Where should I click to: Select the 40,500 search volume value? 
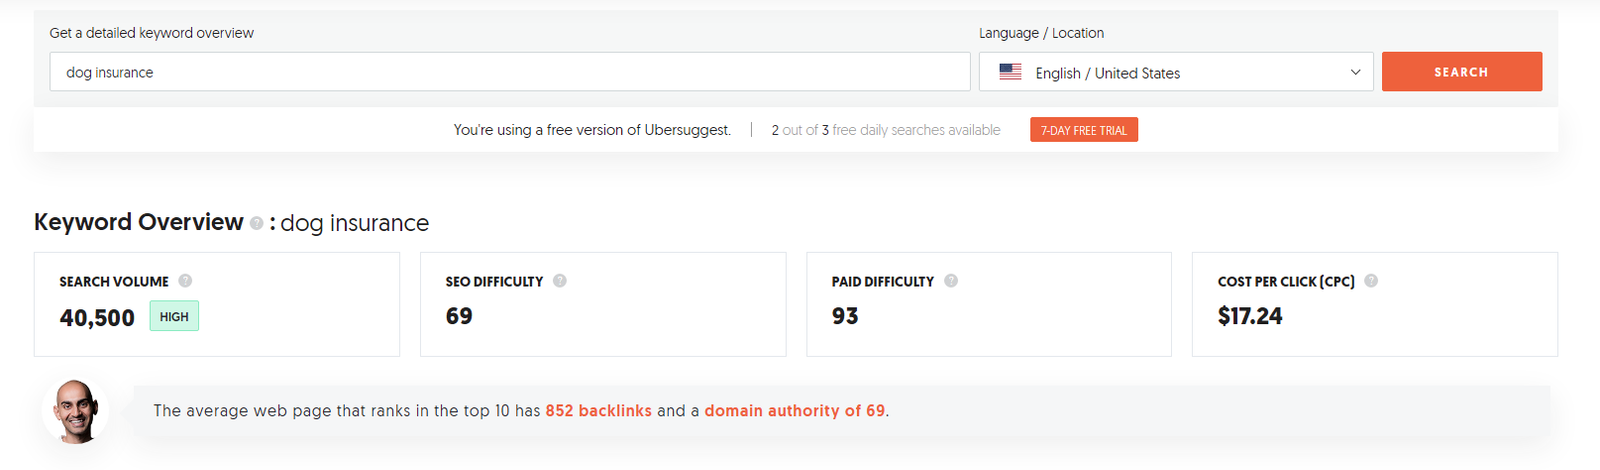pos(97,318)
